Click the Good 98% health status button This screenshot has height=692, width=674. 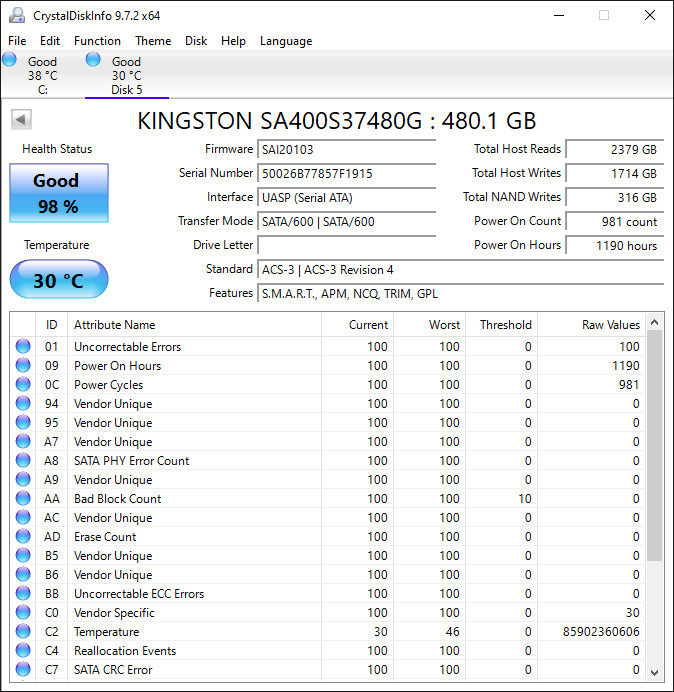59,193
